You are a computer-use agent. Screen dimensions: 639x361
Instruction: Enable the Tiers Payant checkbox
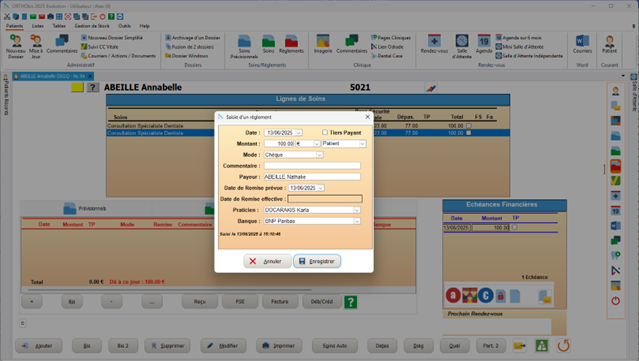click(325, 132)
